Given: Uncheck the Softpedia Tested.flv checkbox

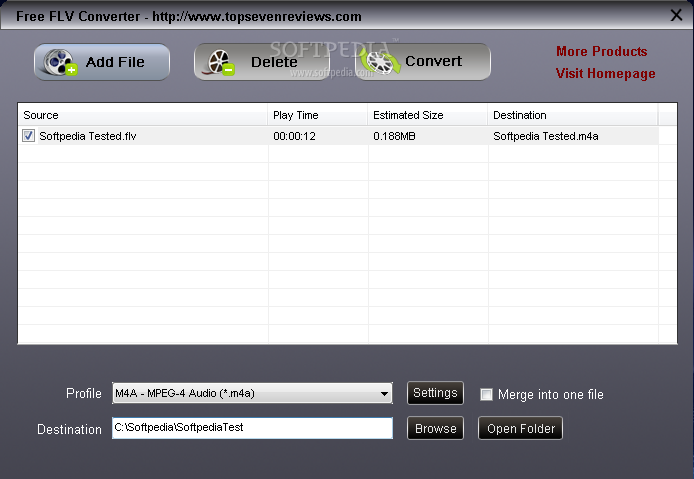Looking at the screenshot, I should coord(28,135).
